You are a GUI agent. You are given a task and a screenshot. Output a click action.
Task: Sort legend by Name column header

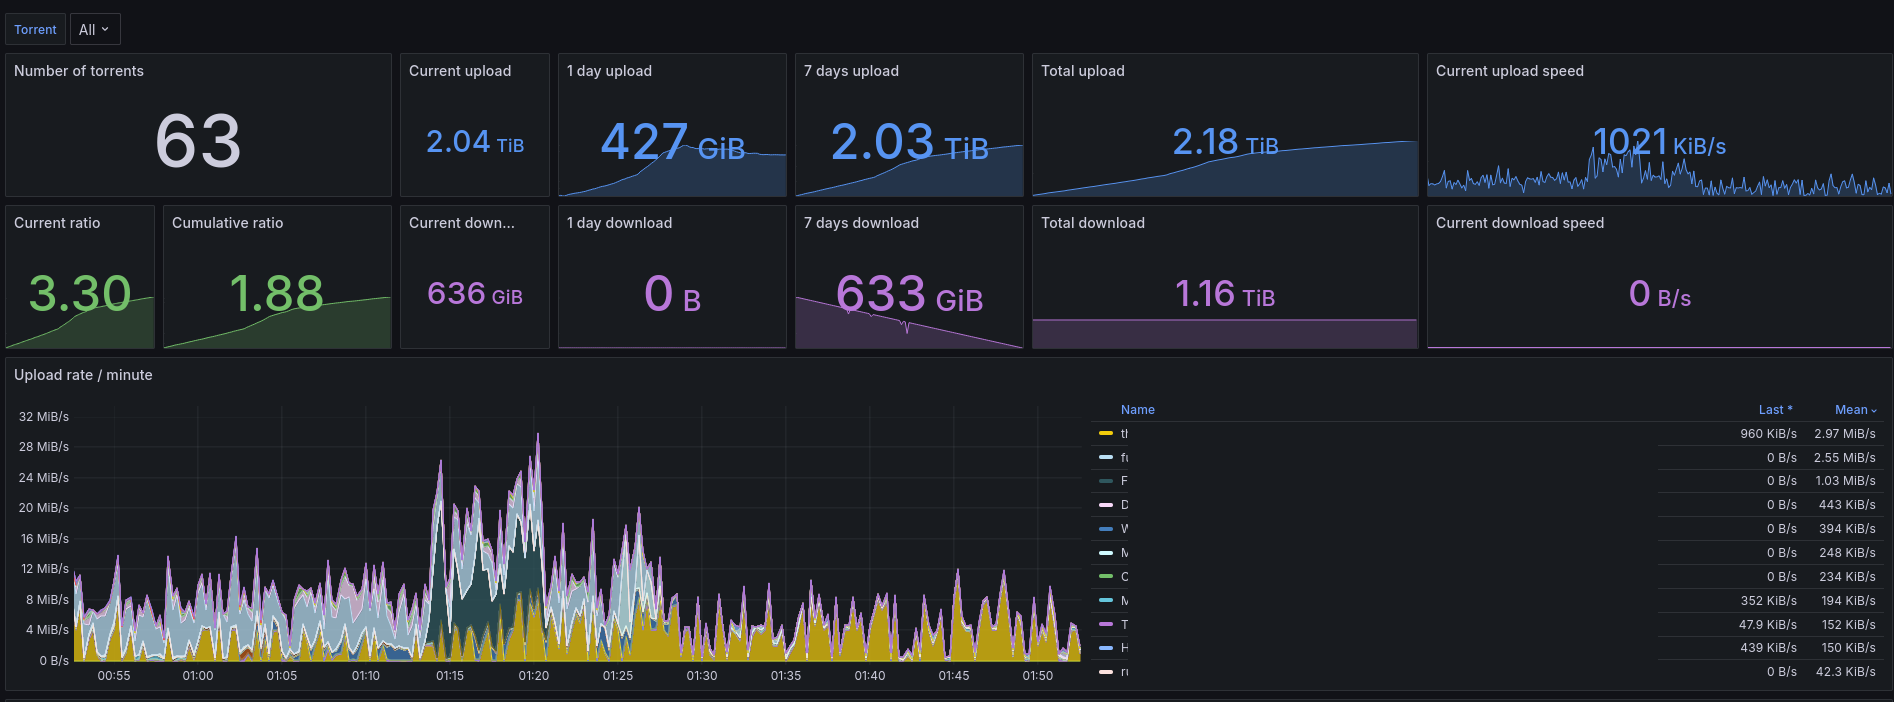[1138, 410]
